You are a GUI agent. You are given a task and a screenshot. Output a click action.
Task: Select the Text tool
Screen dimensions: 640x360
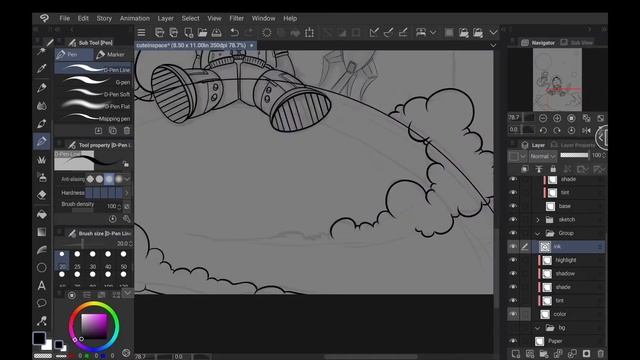pos(42,285)
